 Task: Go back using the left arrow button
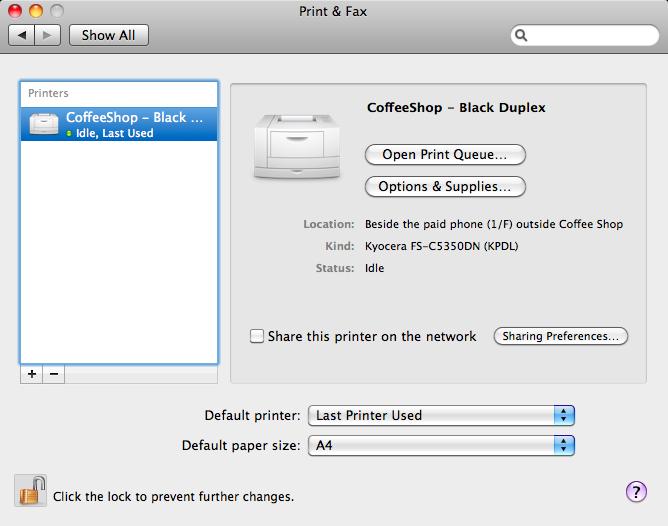[x=22, y=35]
